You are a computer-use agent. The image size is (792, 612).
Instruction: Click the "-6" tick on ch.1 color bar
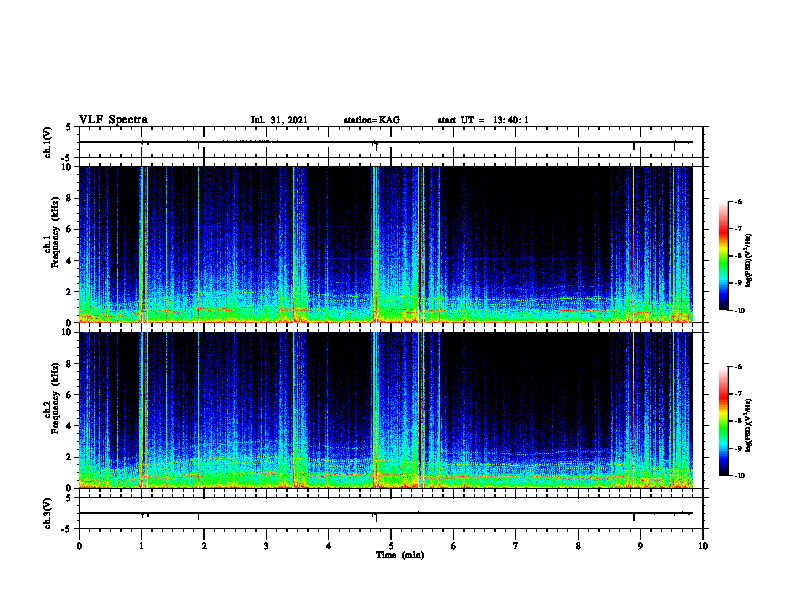pyautogui.click(x=737, y=202)
